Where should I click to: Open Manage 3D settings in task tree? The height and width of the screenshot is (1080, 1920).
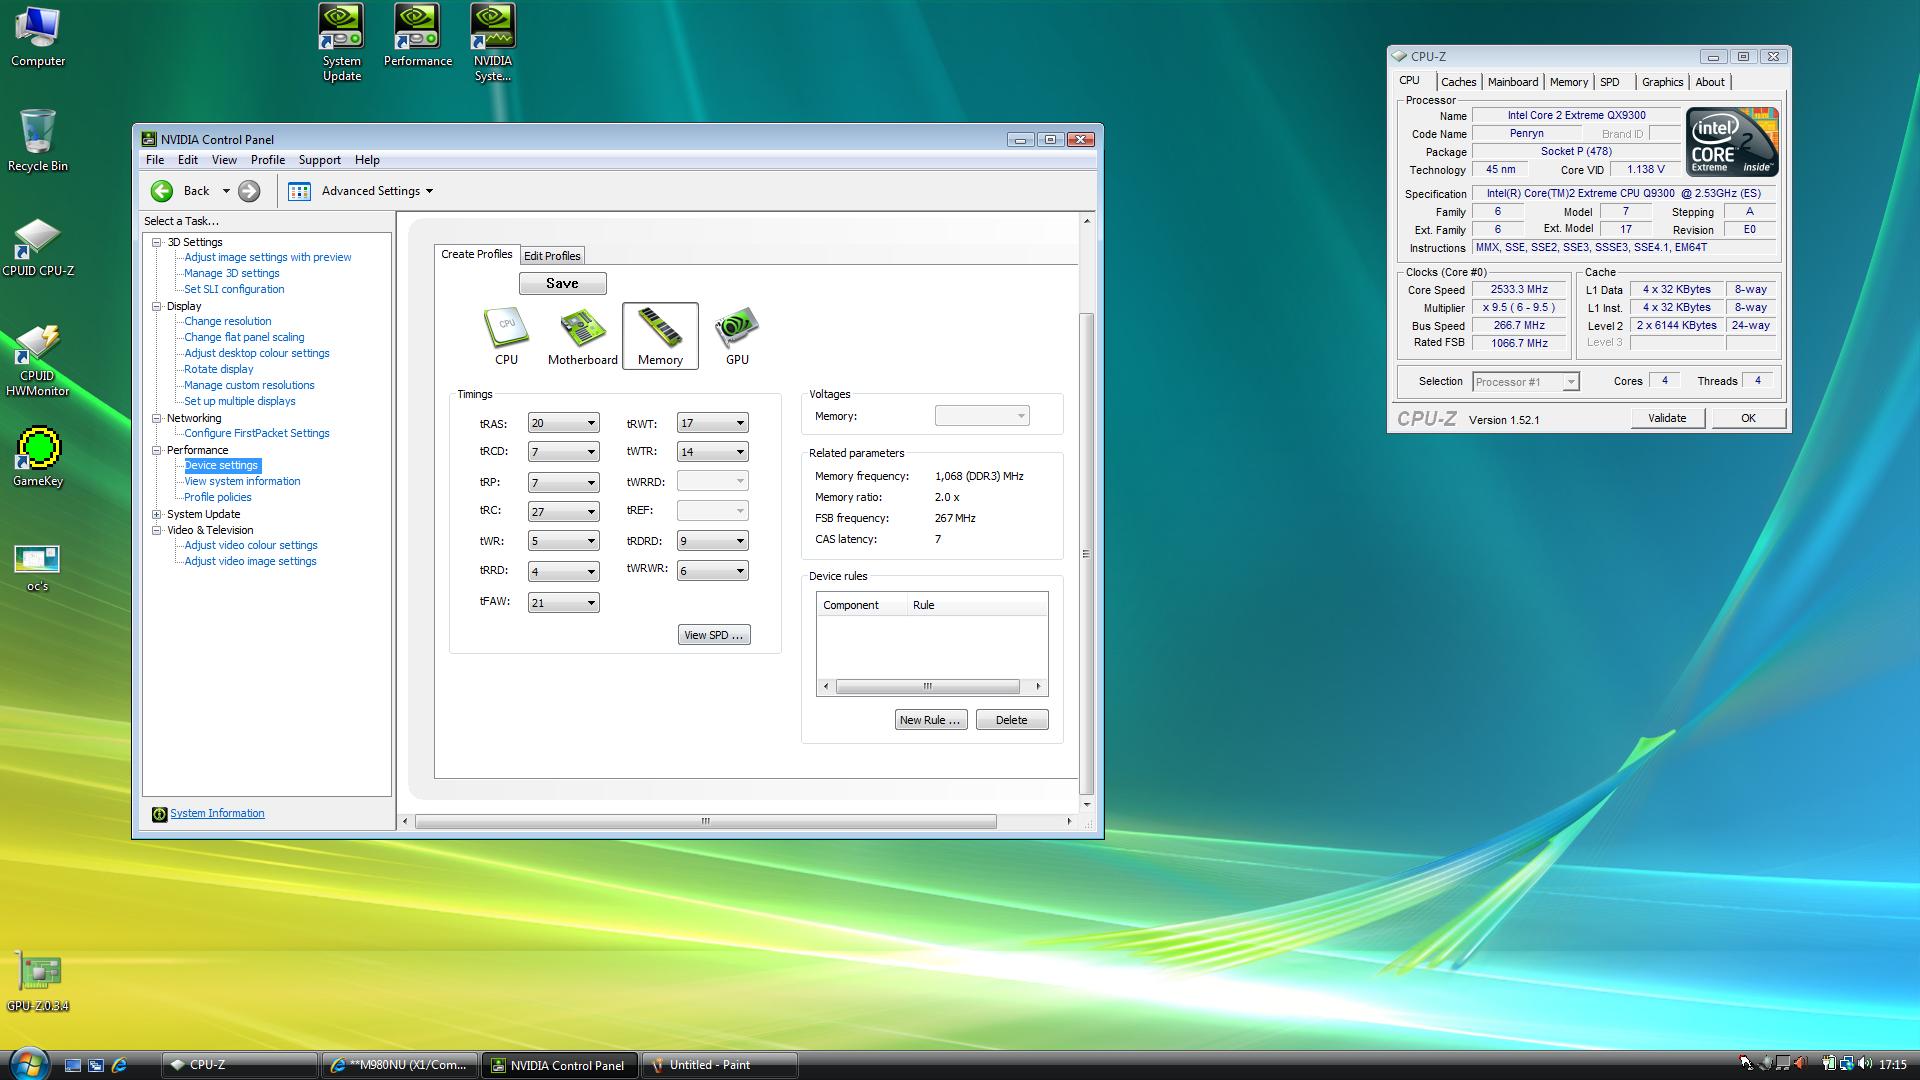232,273
